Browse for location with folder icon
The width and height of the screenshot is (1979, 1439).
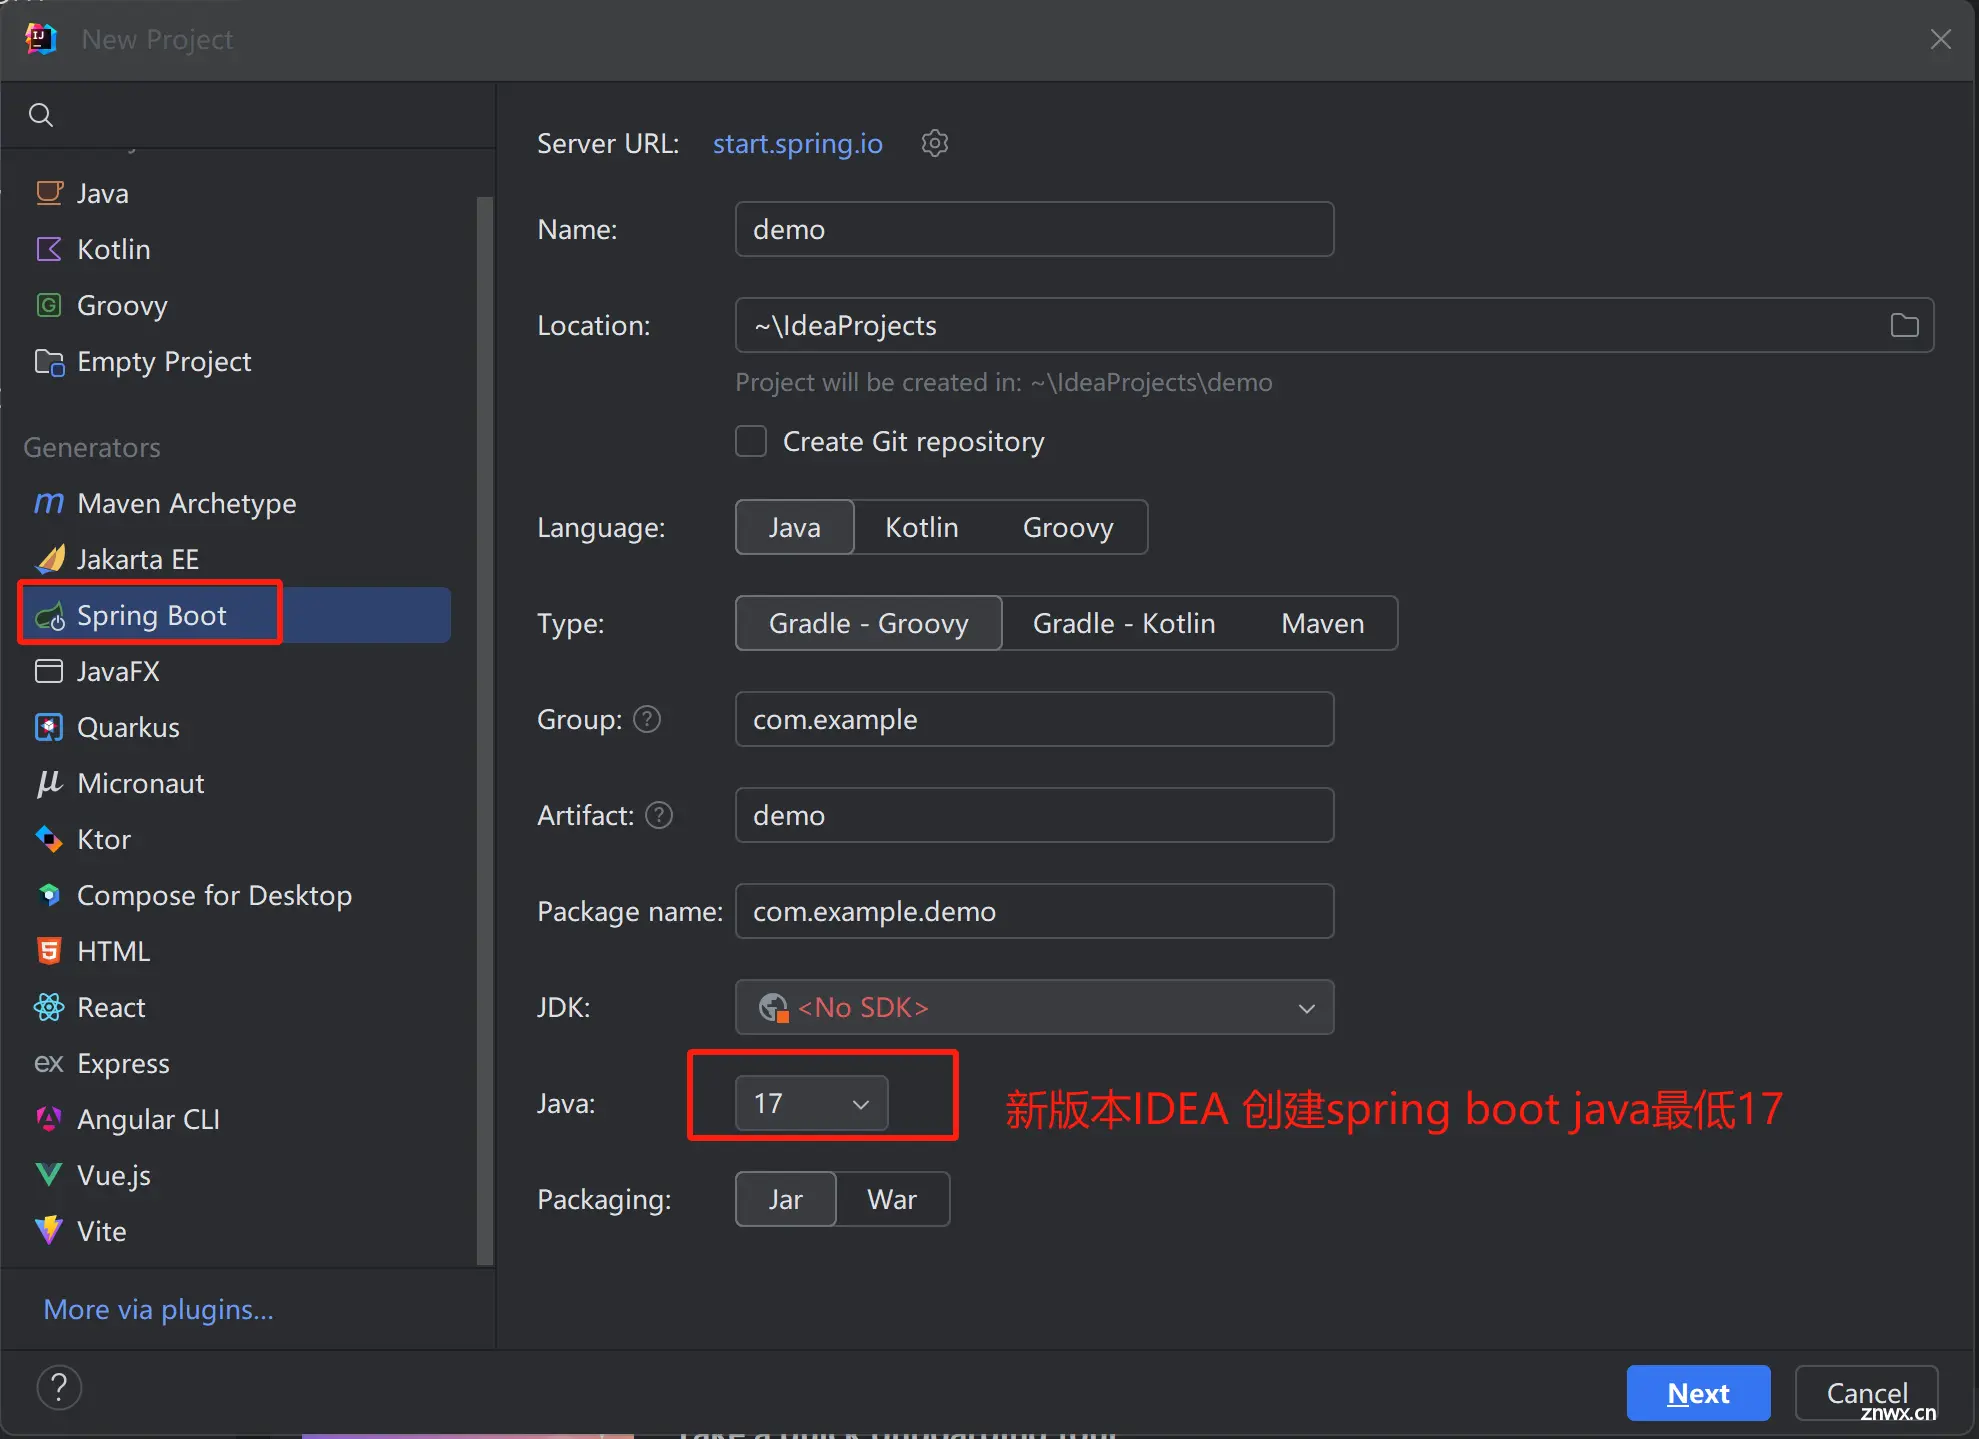click(1904, 326)
